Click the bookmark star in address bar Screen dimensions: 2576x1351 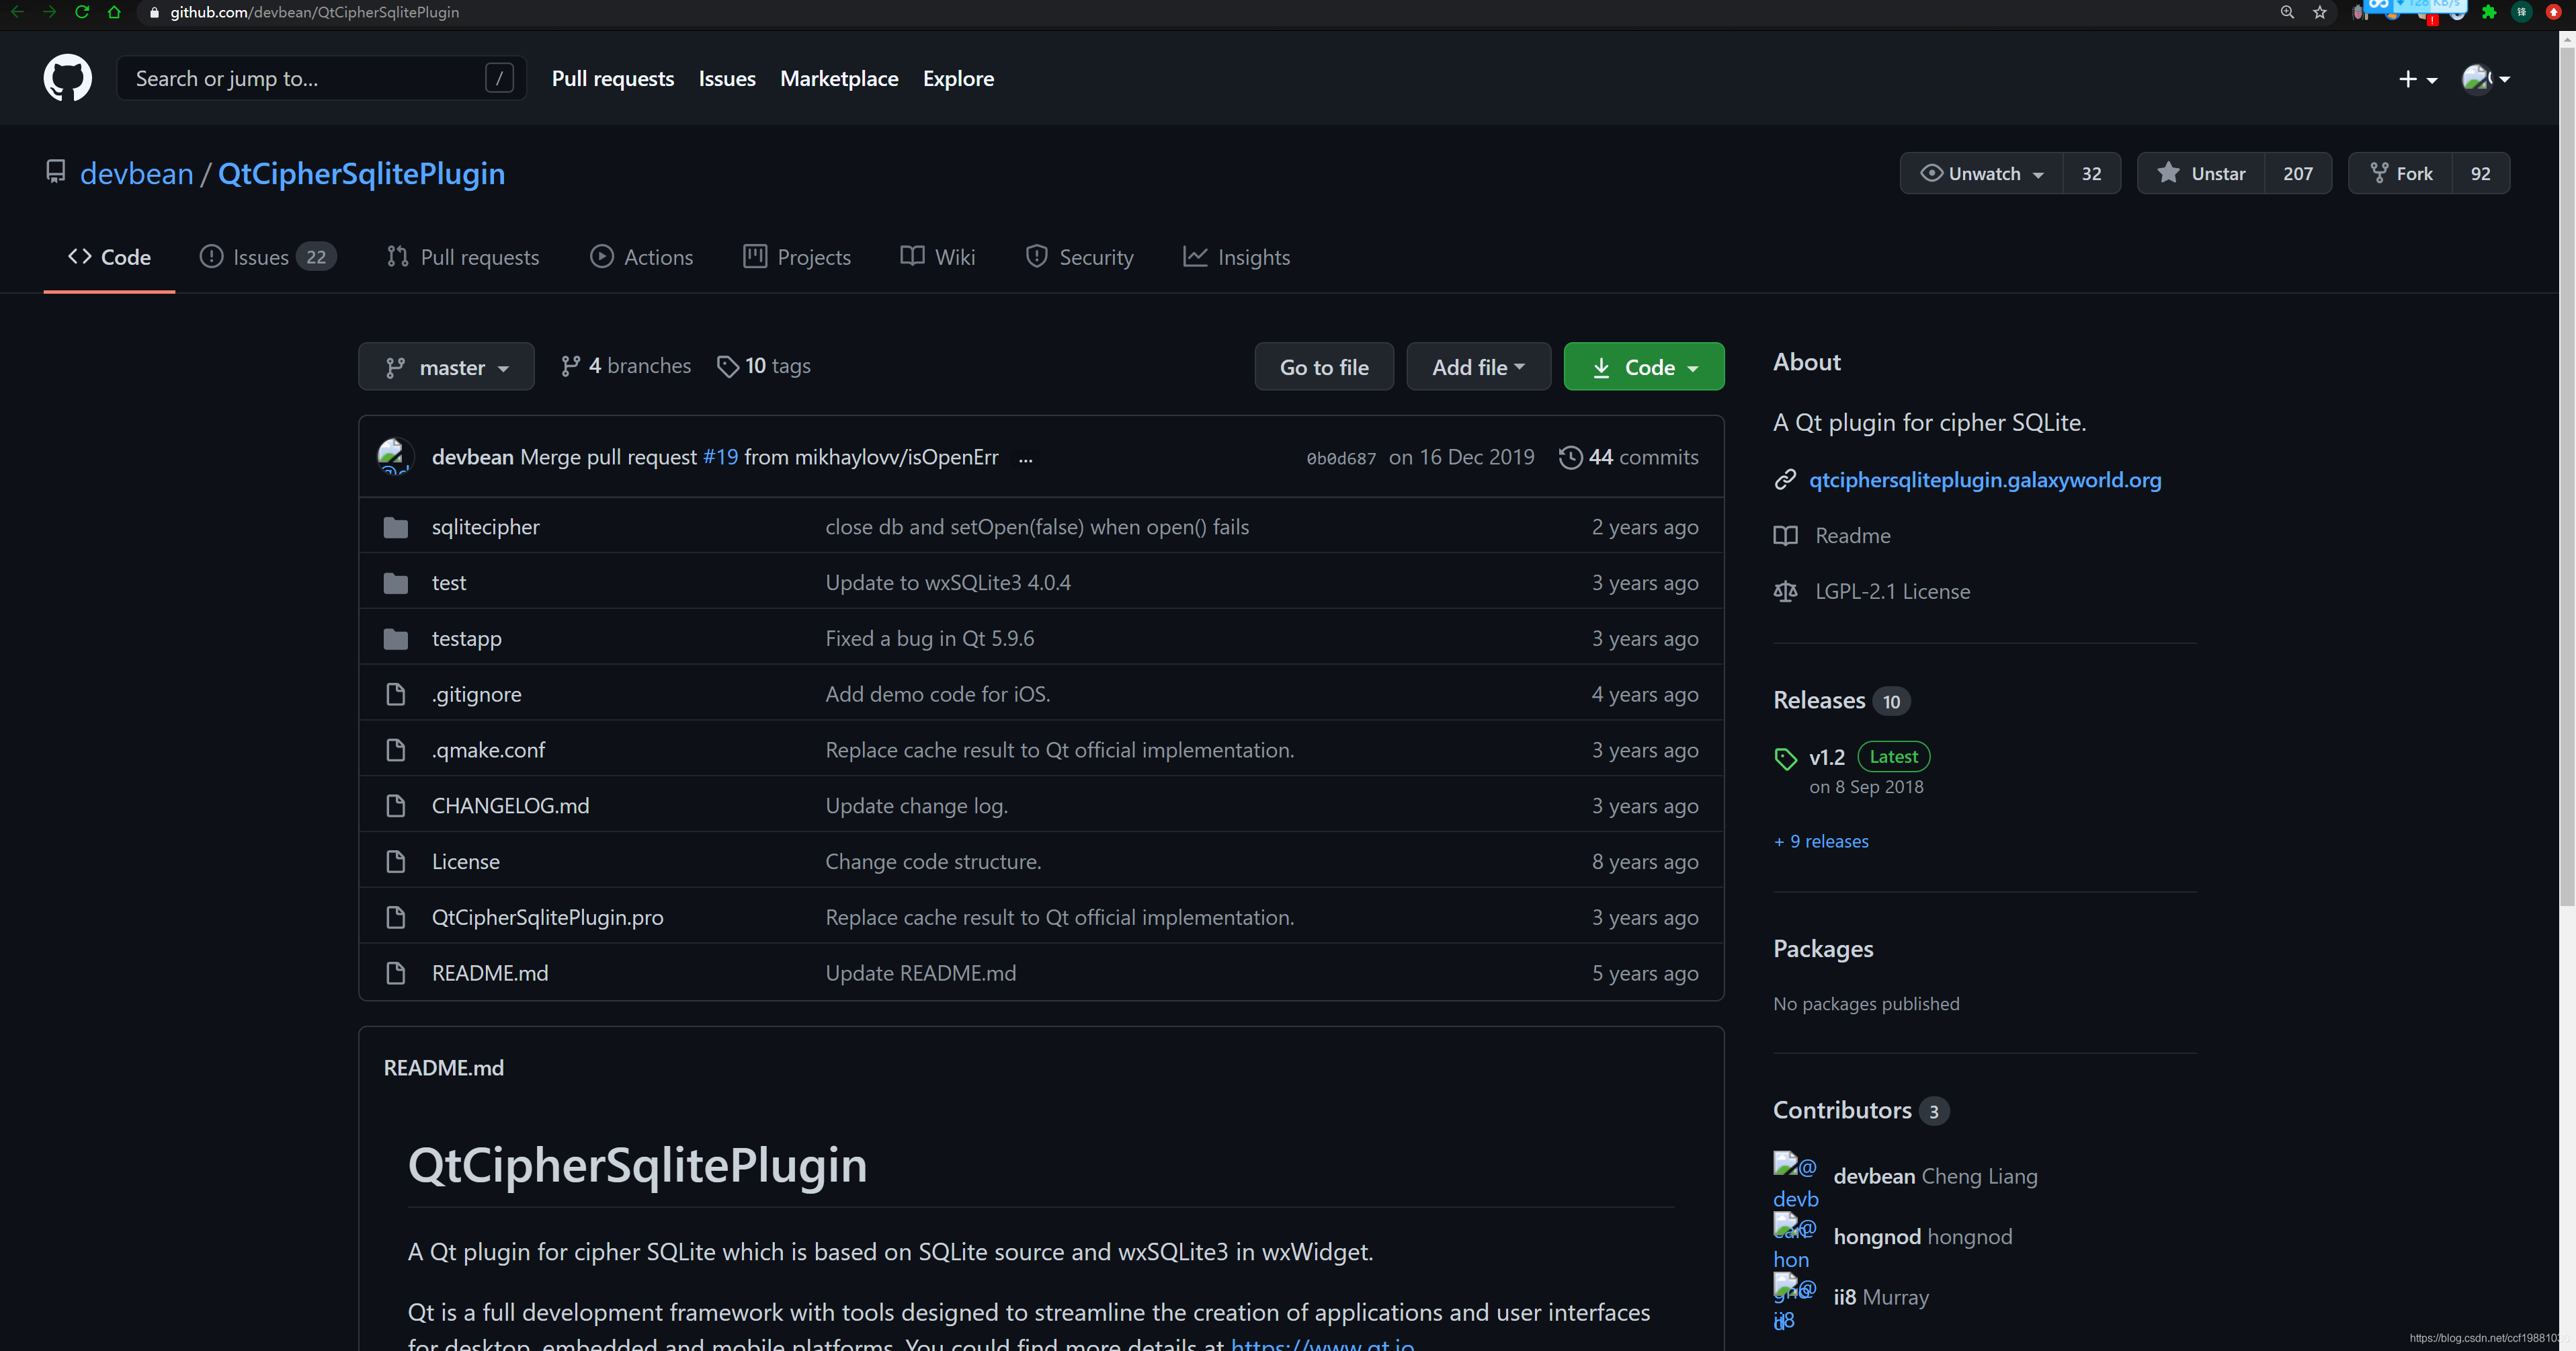point(2319,12)
